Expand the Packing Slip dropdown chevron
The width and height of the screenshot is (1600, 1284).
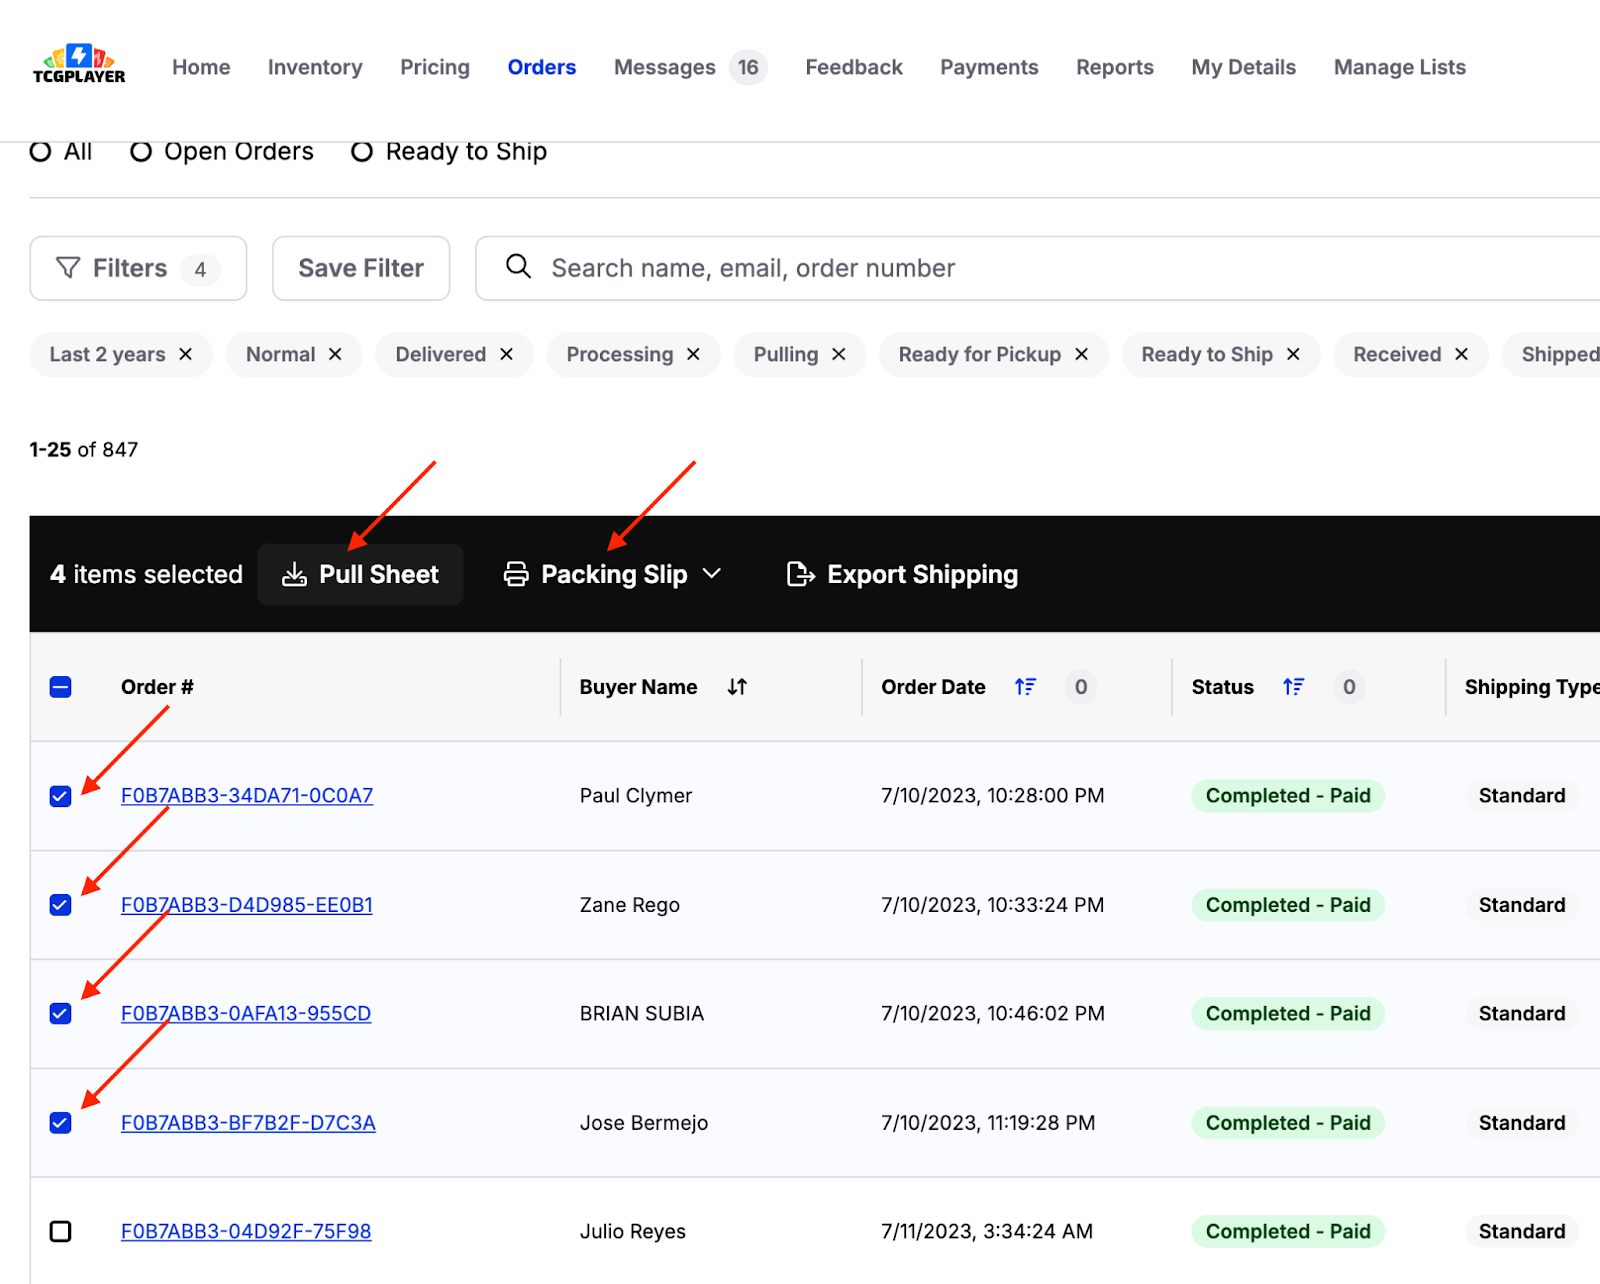(x=712, y=574)
